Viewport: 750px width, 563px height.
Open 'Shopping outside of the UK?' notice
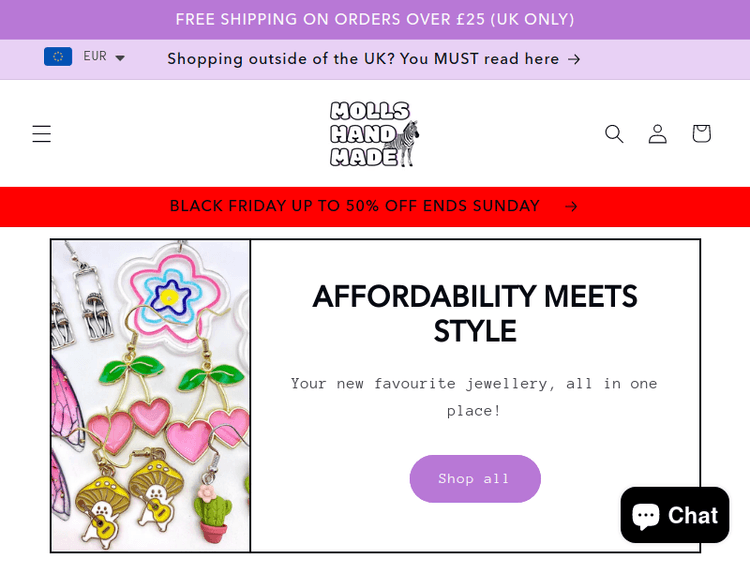[363, 59]
